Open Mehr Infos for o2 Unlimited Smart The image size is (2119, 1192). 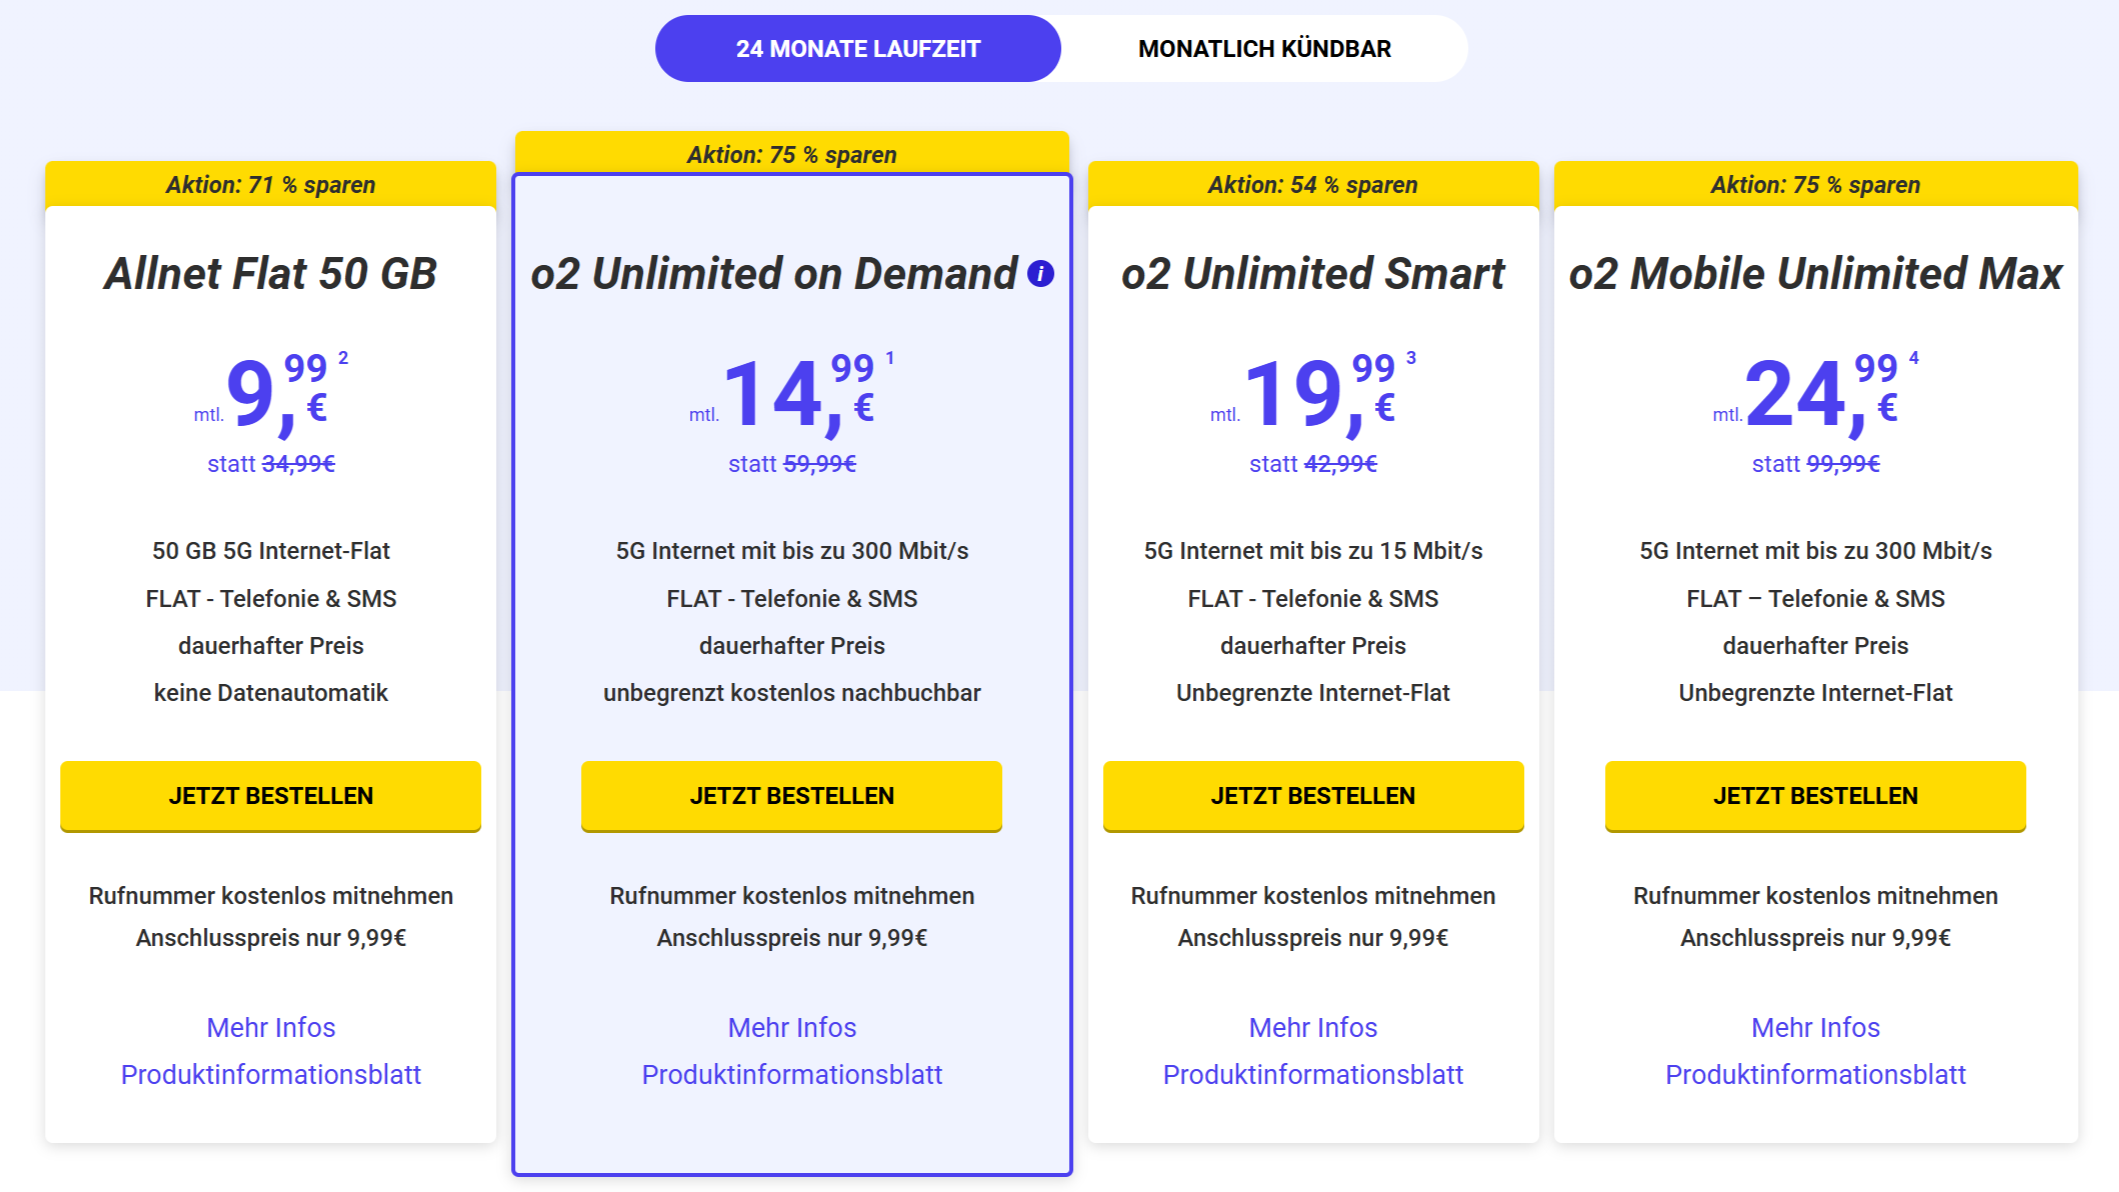1313,1027
